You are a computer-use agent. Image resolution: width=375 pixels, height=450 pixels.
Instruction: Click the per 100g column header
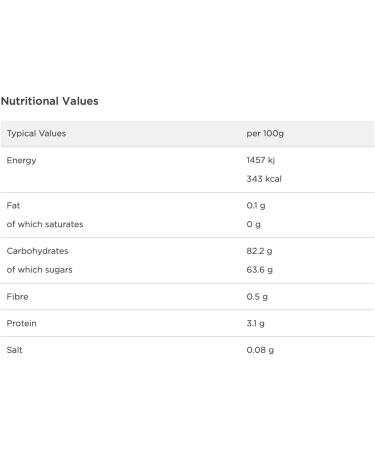coord(265,134)
